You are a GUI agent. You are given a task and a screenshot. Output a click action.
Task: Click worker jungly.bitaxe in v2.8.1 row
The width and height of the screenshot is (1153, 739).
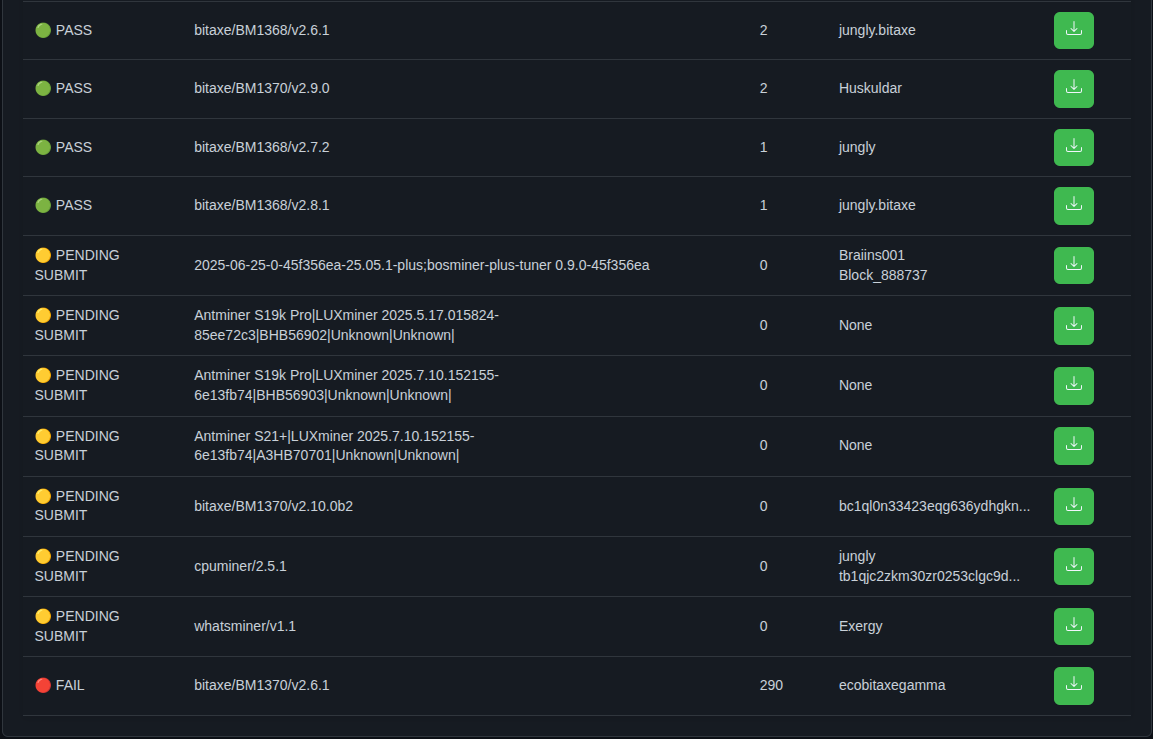click(877, 205)
